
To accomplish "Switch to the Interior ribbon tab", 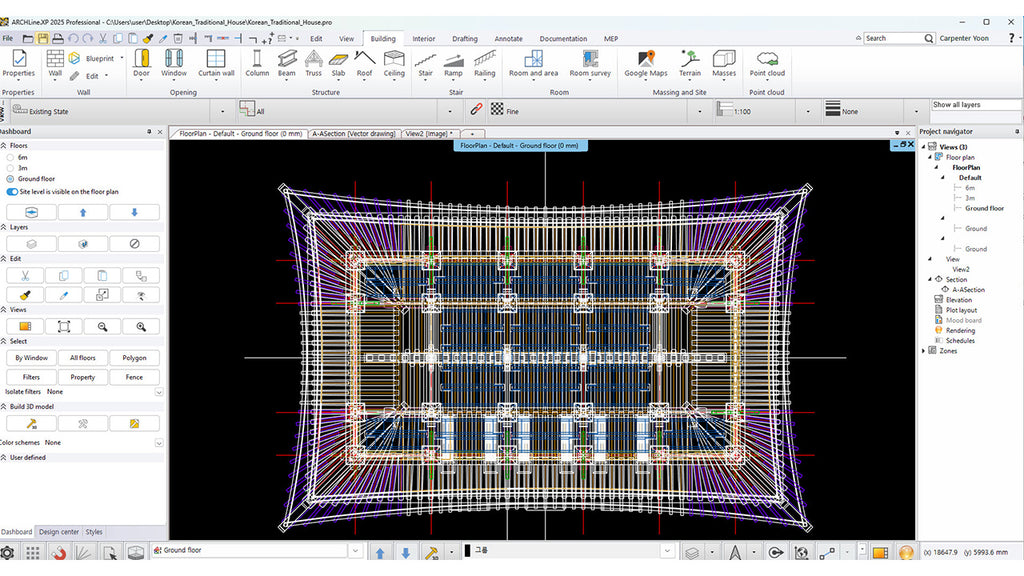I will 423,39.
